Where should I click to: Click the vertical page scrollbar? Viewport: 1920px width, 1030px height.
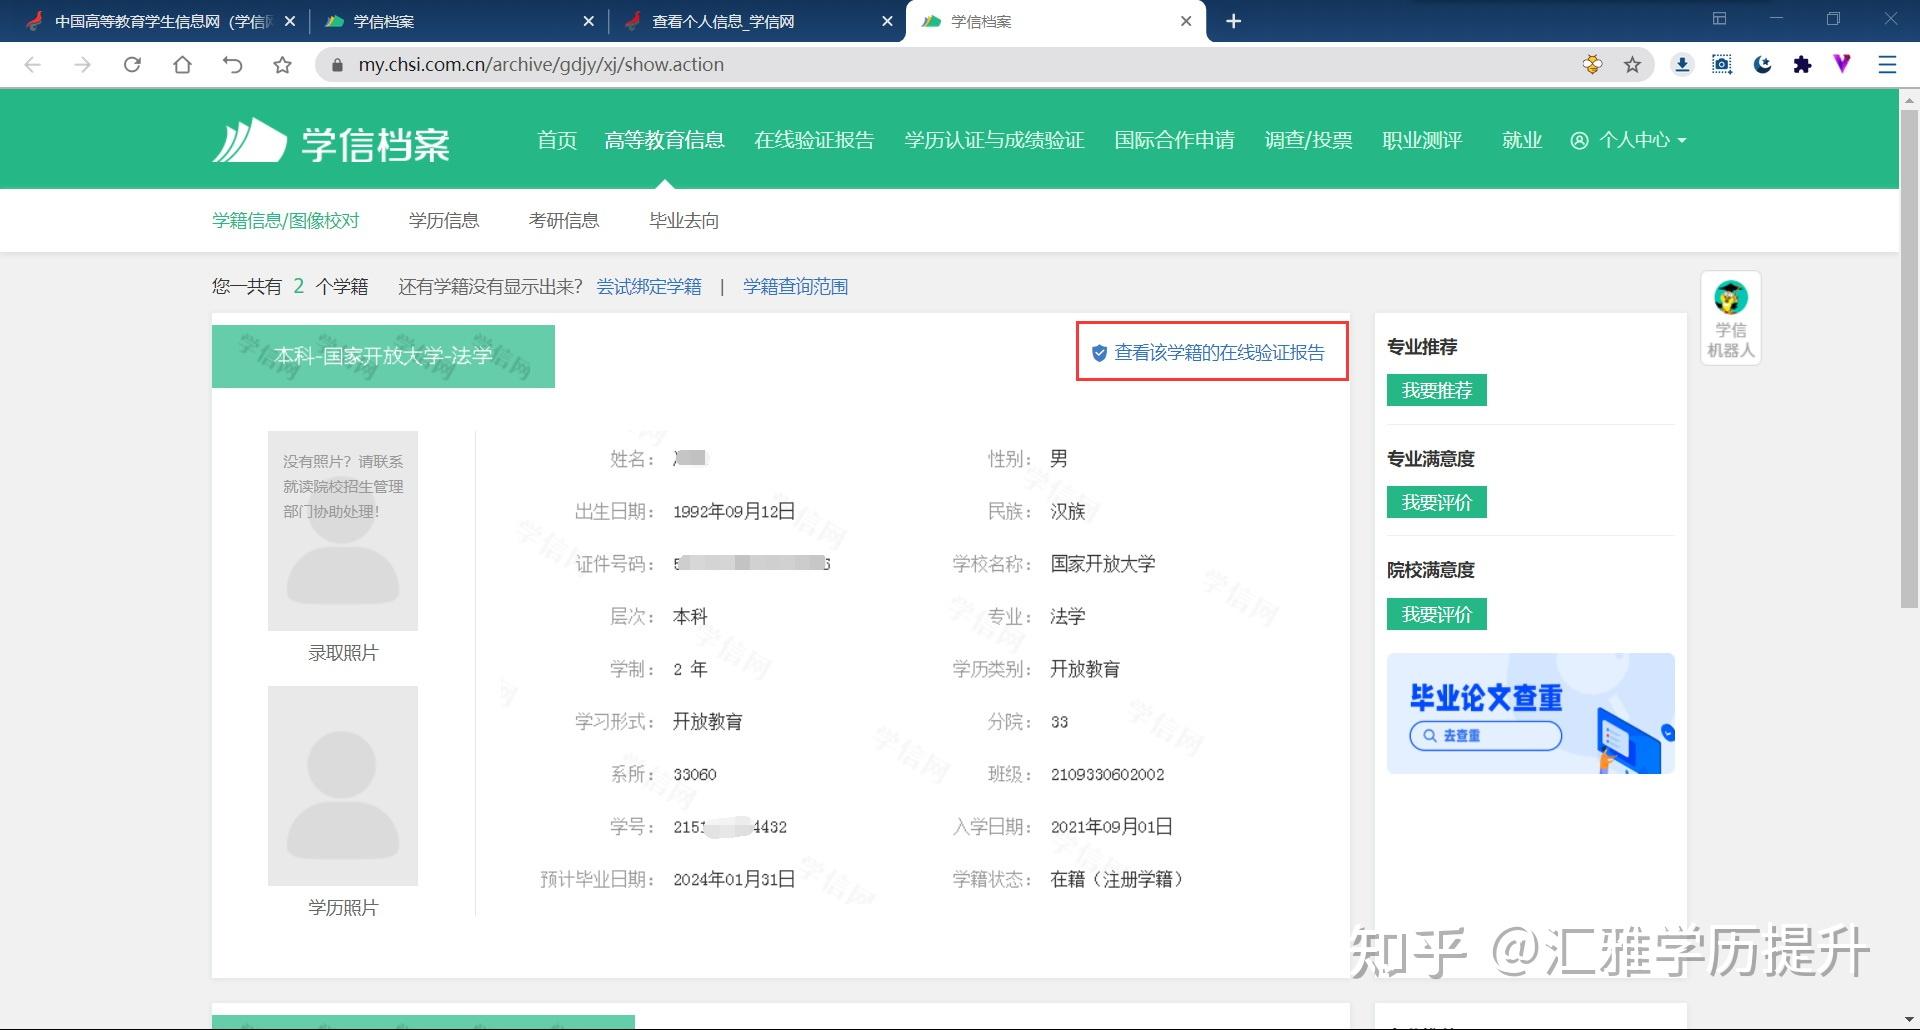1909,360
